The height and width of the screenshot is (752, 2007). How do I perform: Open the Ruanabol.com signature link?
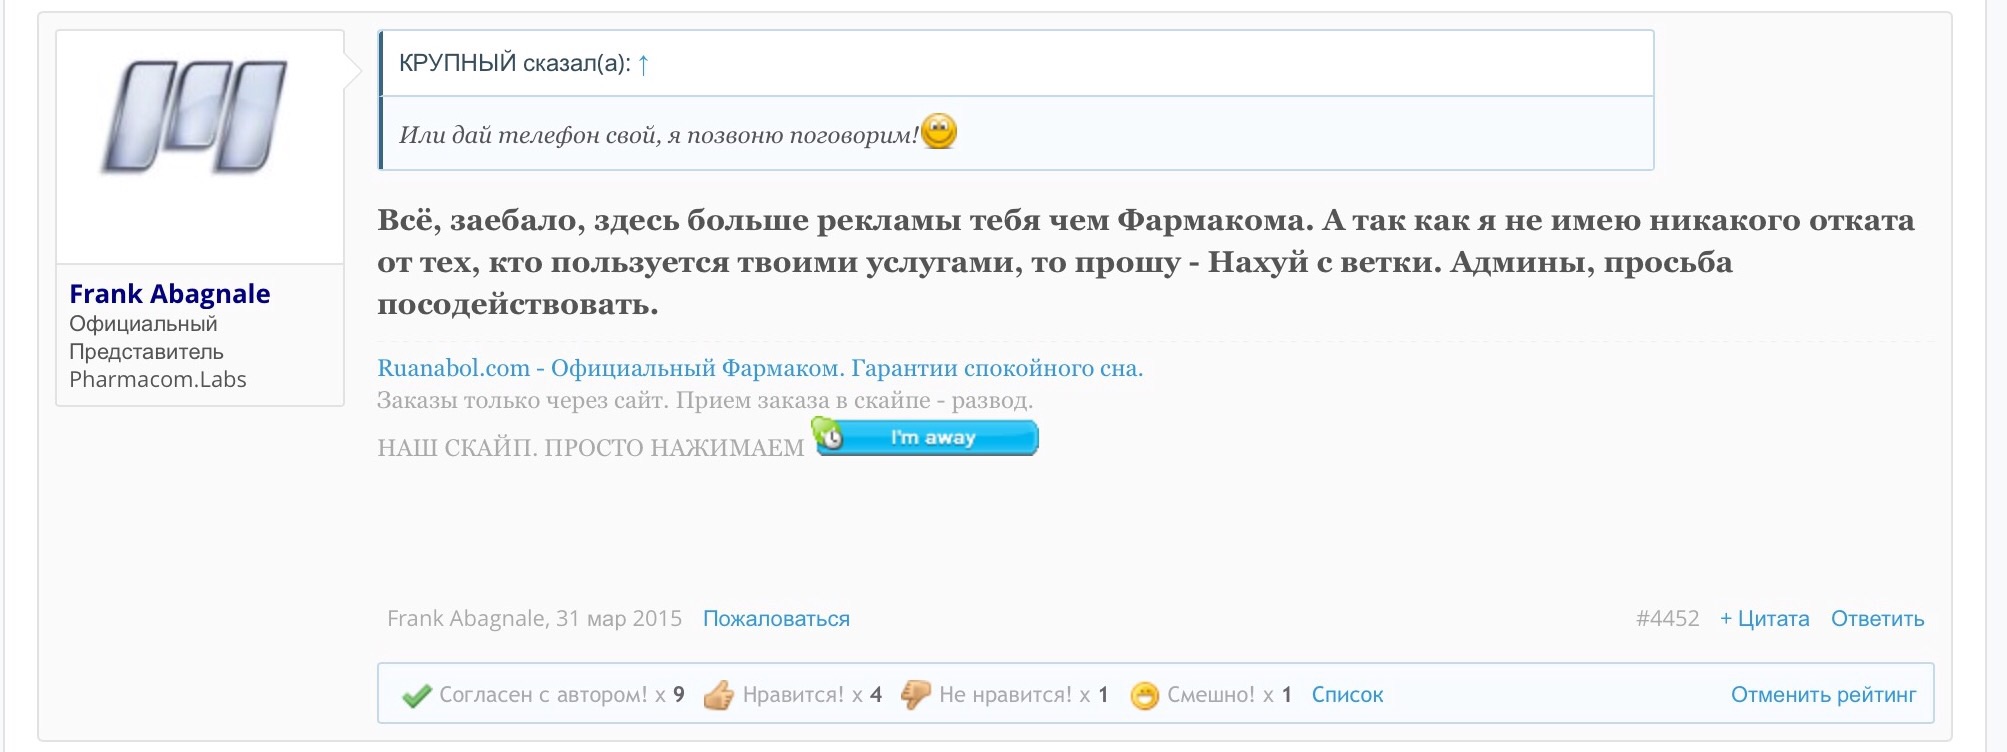click(x=759, y=368)
